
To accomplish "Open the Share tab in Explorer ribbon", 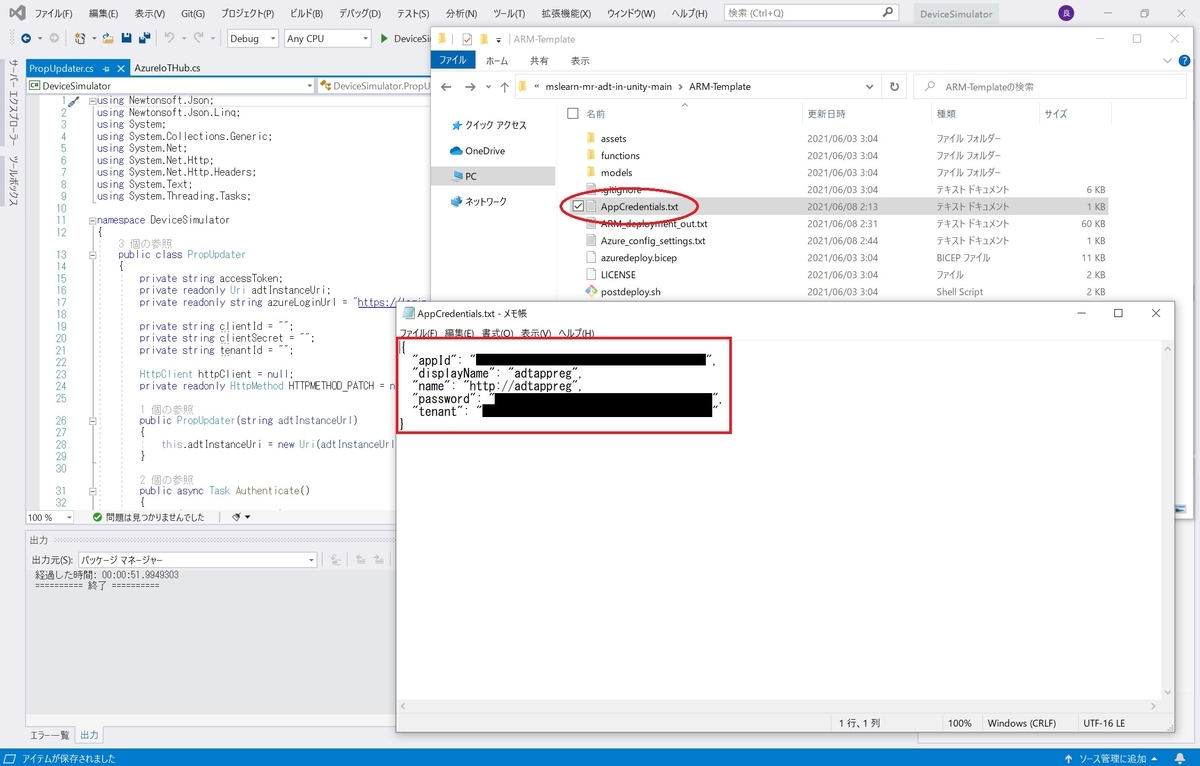I will click(x=538, y=60).
